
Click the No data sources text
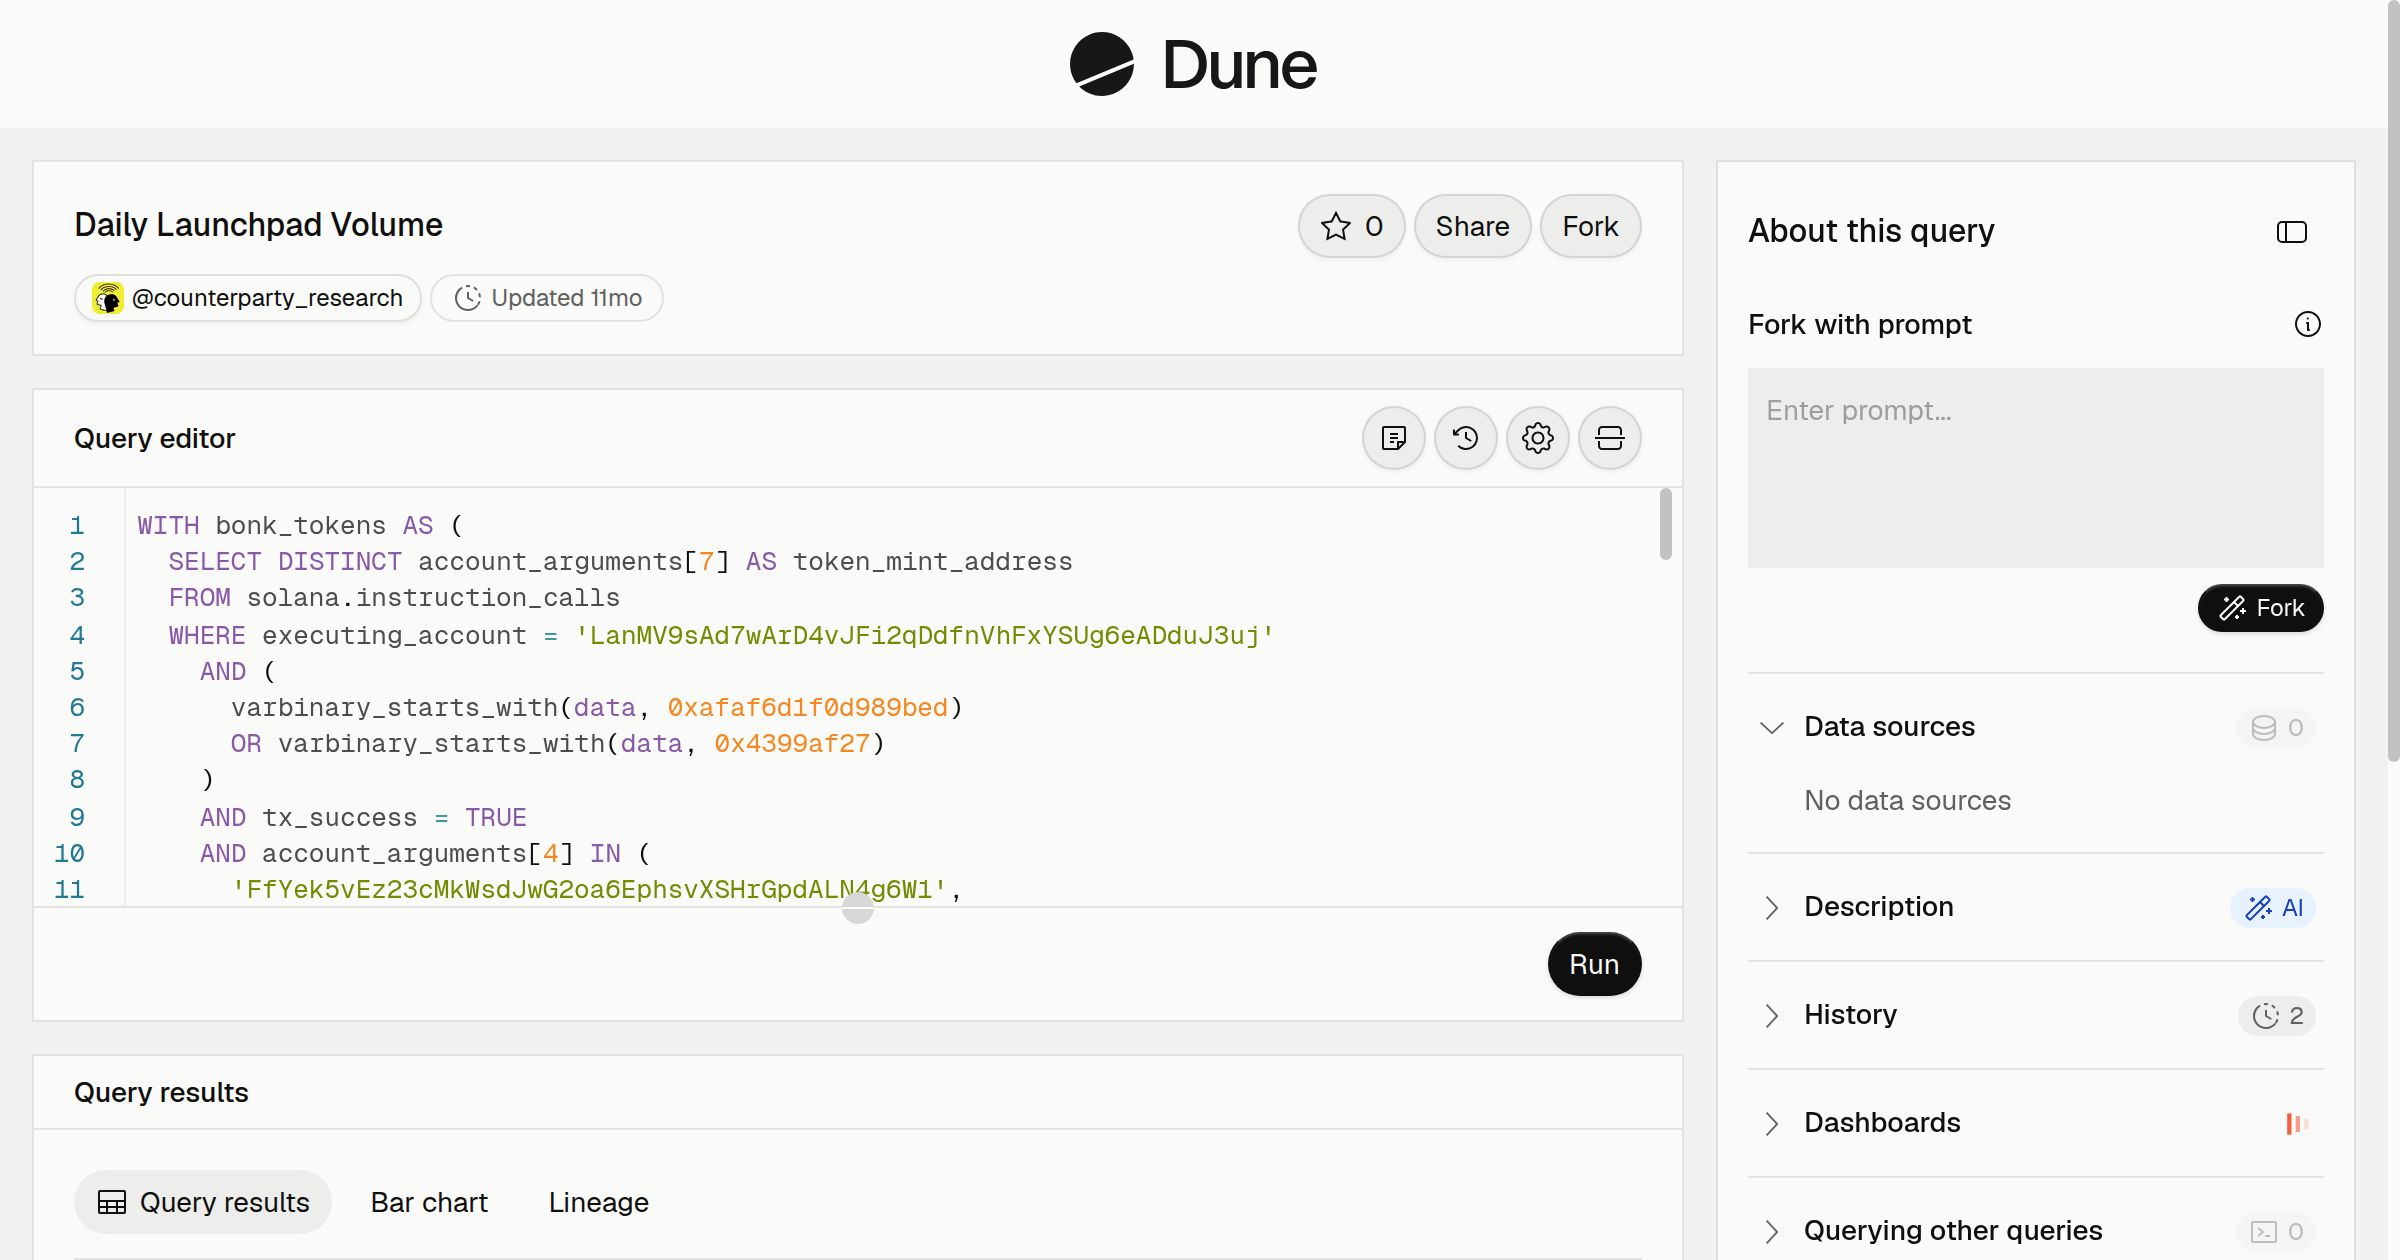click(x=1907, y=800)
